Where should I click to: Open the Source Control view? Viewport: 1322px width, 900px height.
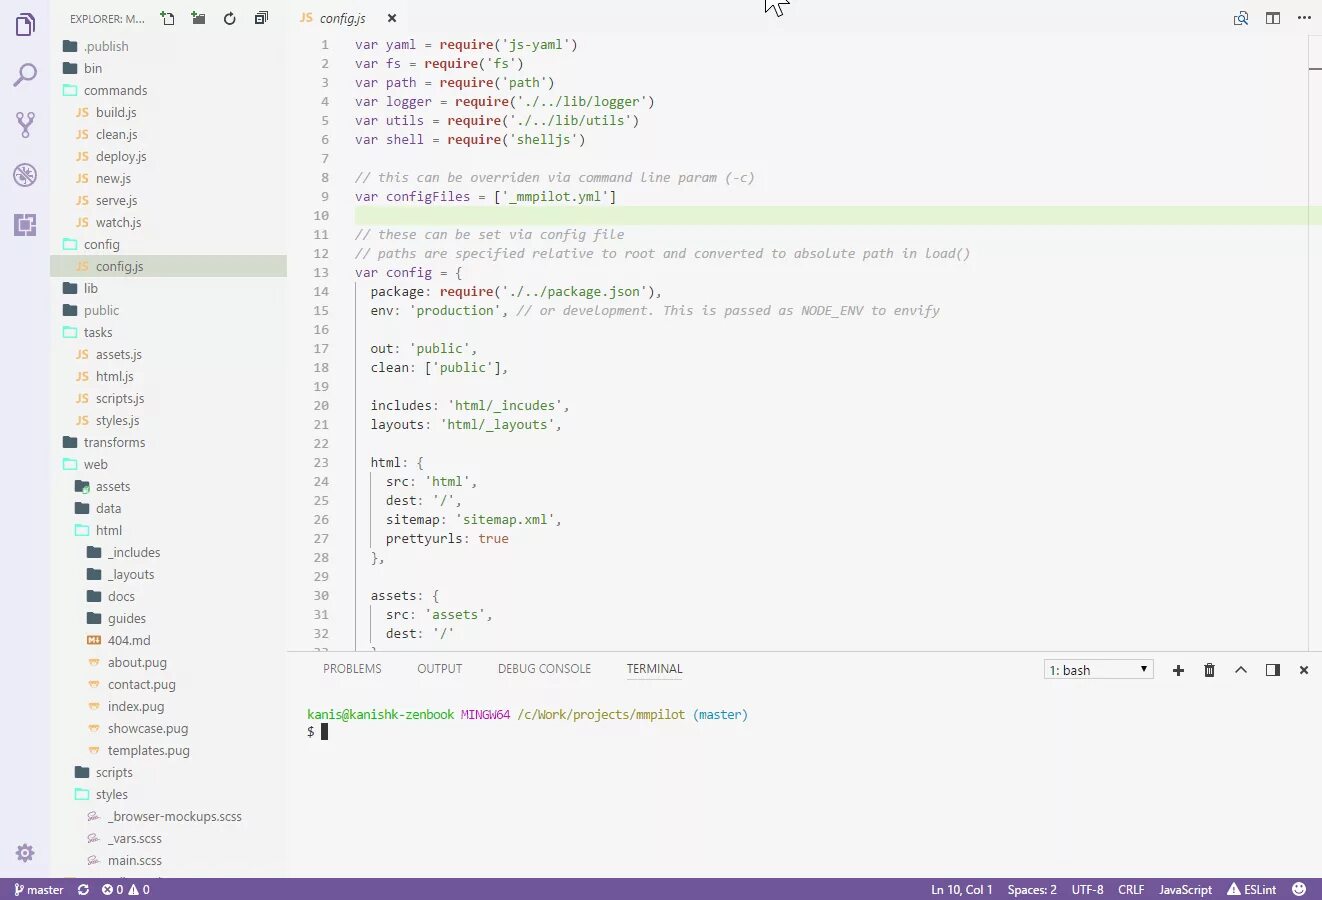click(x=25, y=125)
